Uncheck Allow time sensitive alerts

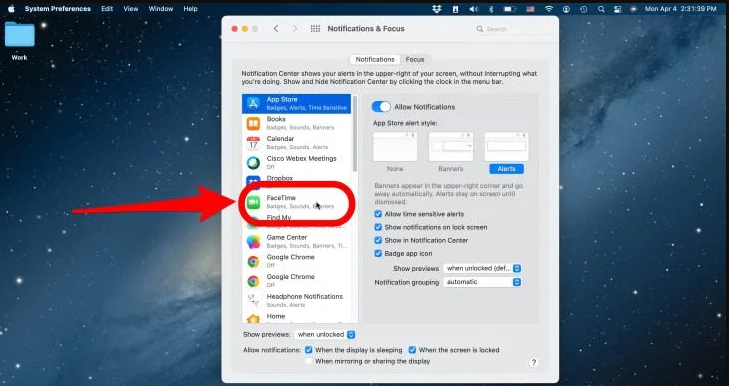[x=378, y=214]
